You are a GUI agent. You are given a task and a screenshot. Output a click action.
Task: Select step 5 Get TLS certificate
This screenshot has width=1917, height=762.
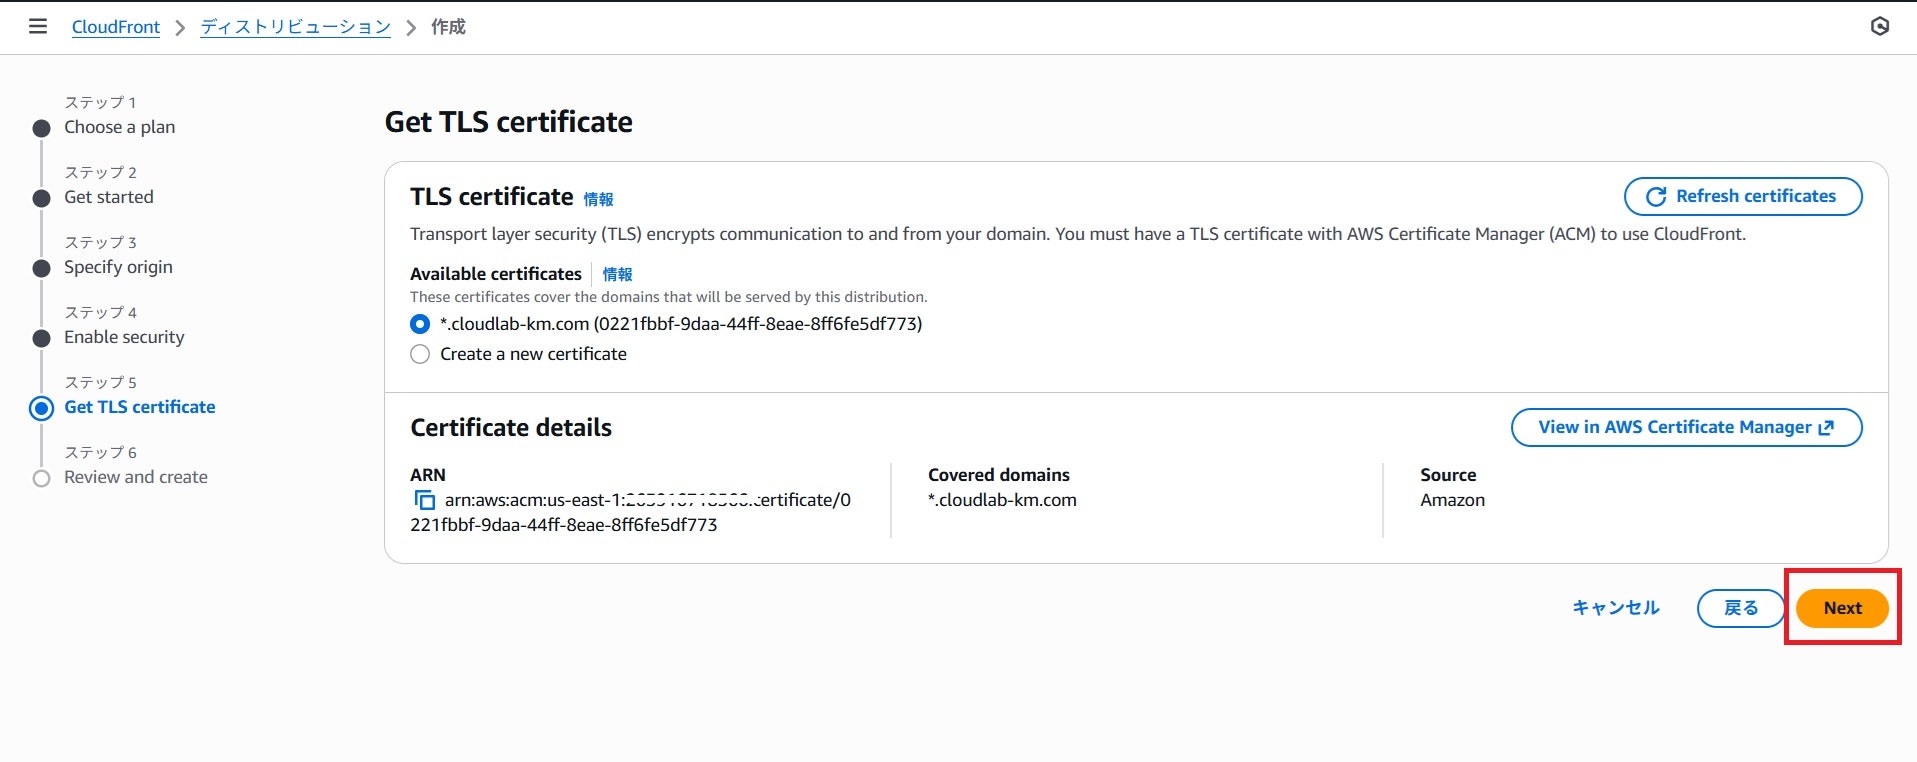click(x=140, y=407)
